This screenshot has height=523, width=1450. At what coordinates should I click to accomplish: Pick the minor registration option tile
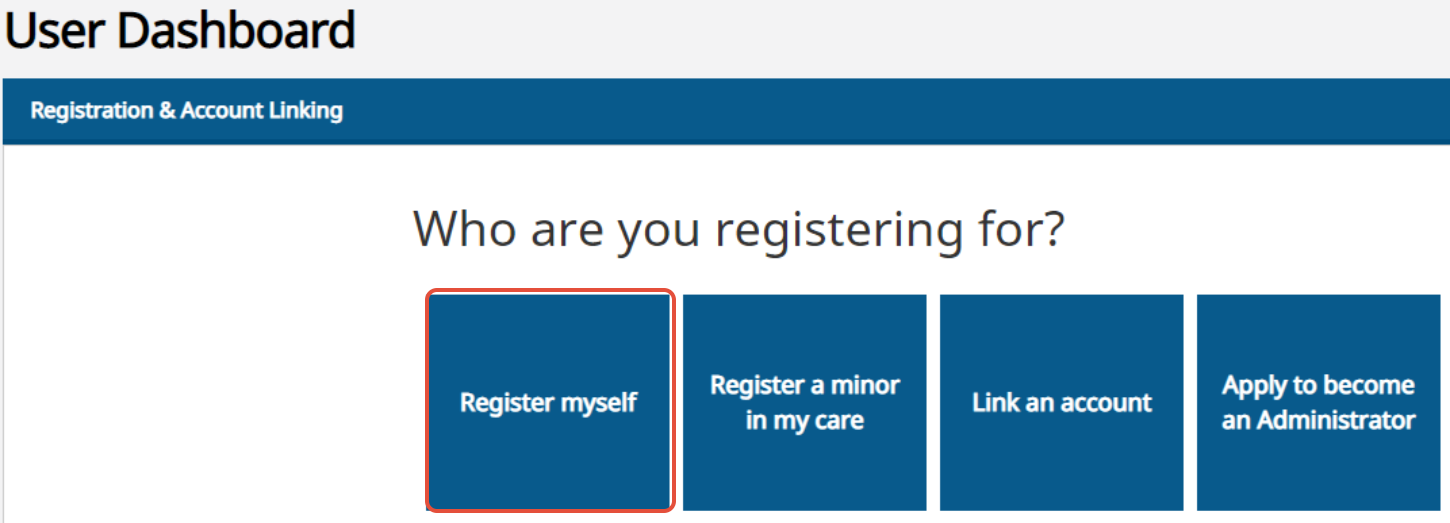point(805,402)
